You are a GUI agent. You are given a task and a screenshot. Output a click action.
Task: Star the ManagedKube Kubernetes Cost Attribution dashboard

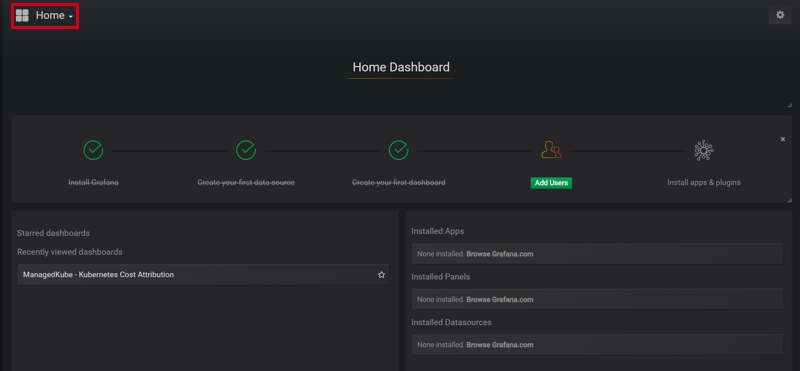pyautogui.click(x=381, y=275)
